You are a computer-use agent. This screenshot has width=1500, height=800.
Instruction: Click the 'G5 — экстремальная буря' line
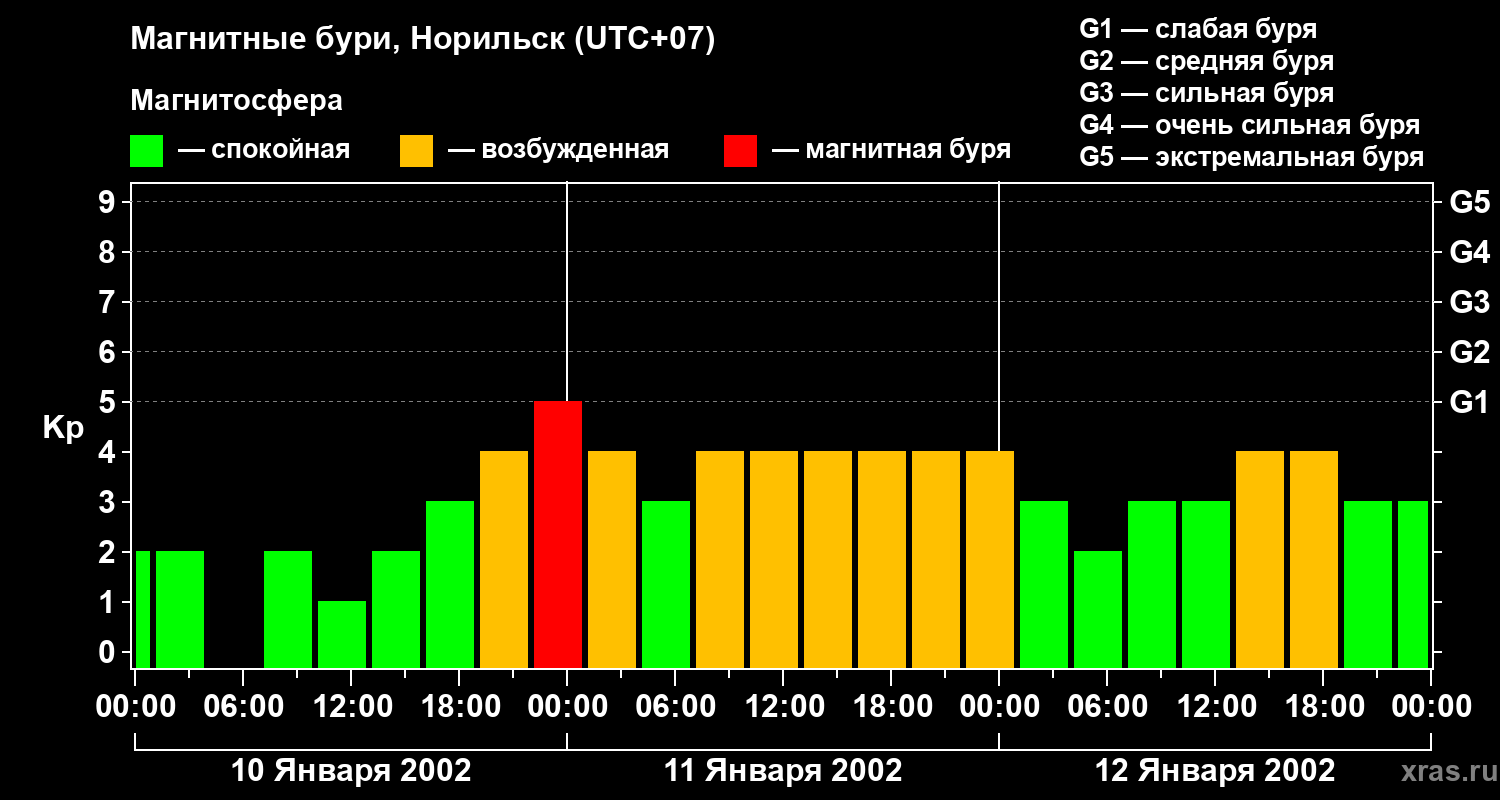pyautogui.click(x=1252, y=157)
